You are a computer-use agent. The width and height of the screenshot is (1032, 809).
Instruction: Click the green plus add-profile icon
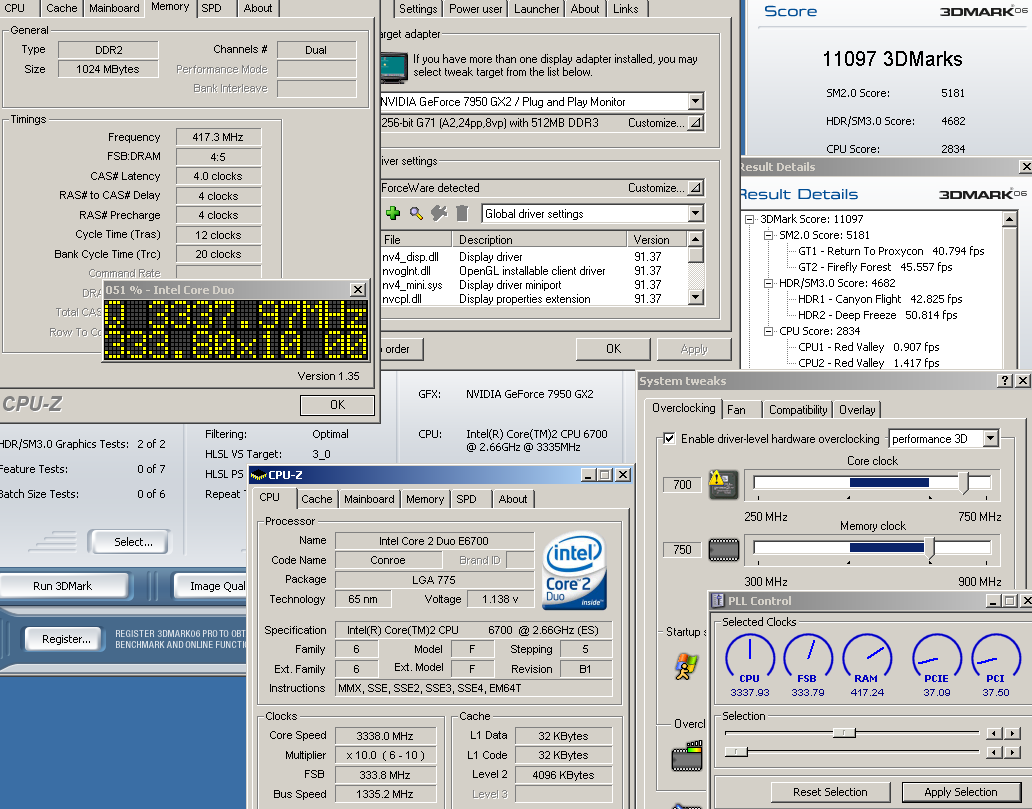point(393,213)
